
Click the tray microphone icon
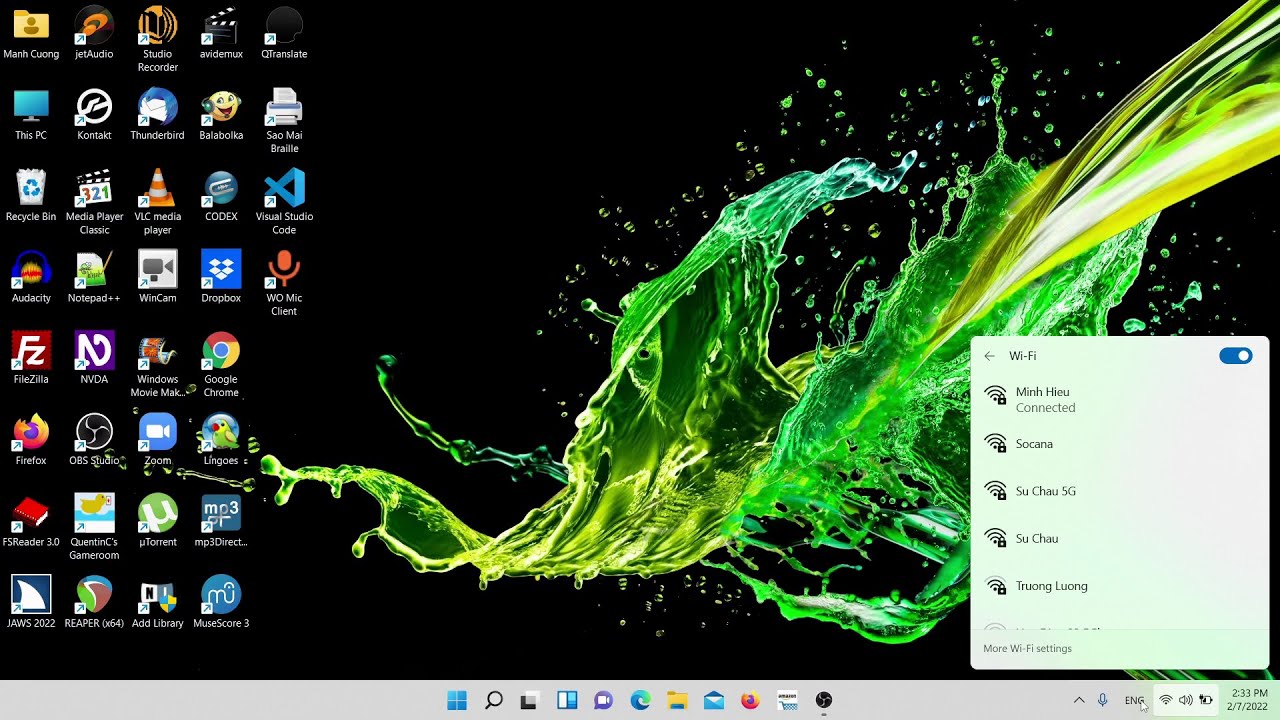pos(1103,700)
